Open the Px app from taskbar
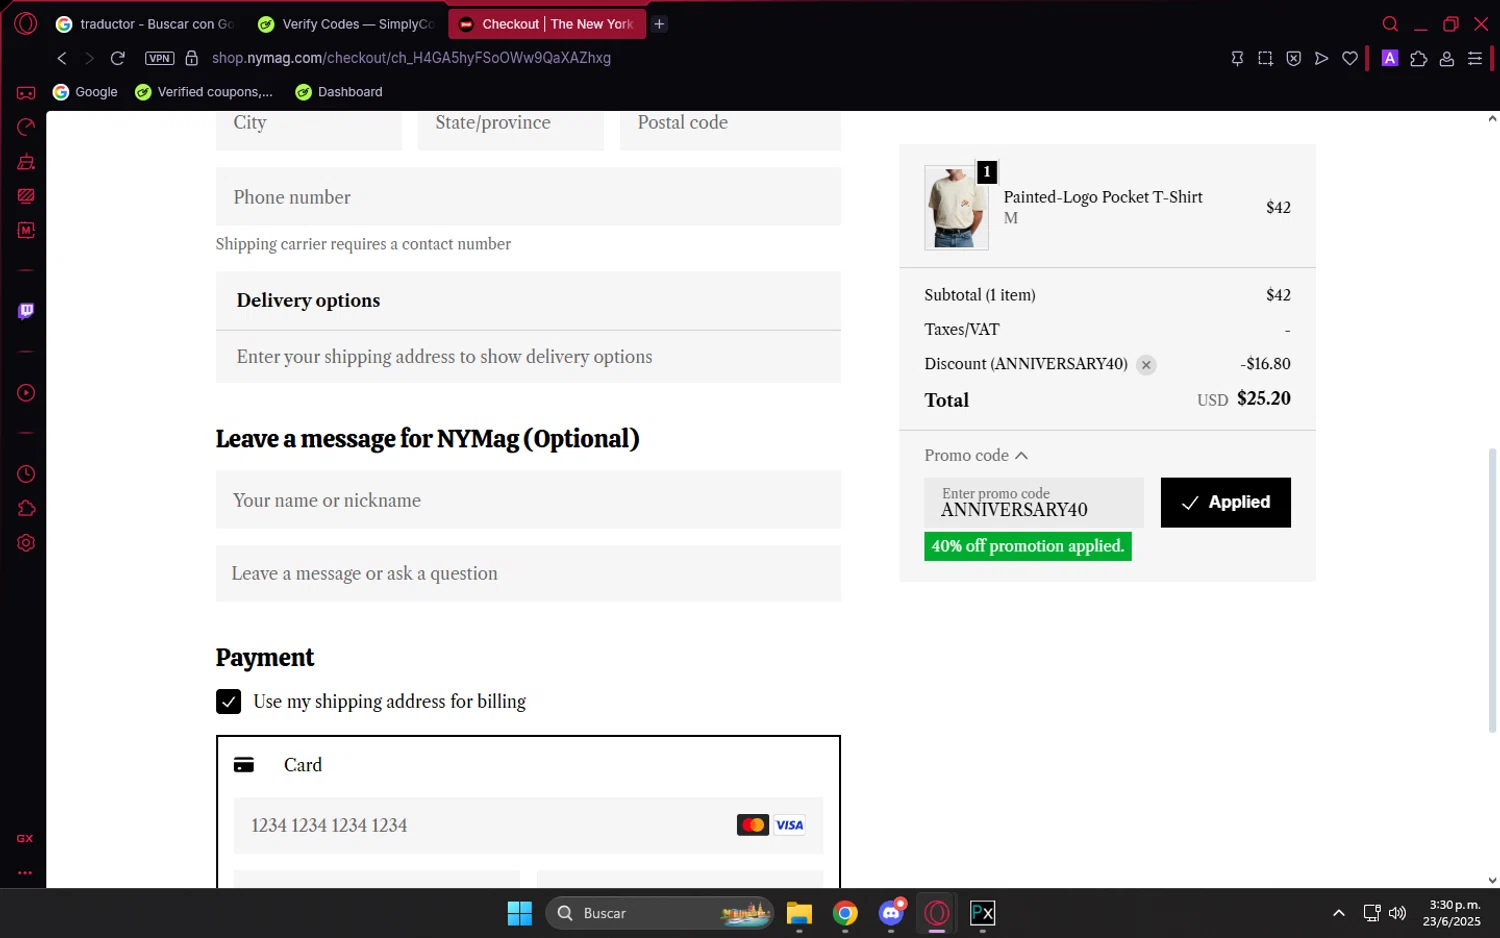The width and height of the screenshot is (1500, 938). 982,913
